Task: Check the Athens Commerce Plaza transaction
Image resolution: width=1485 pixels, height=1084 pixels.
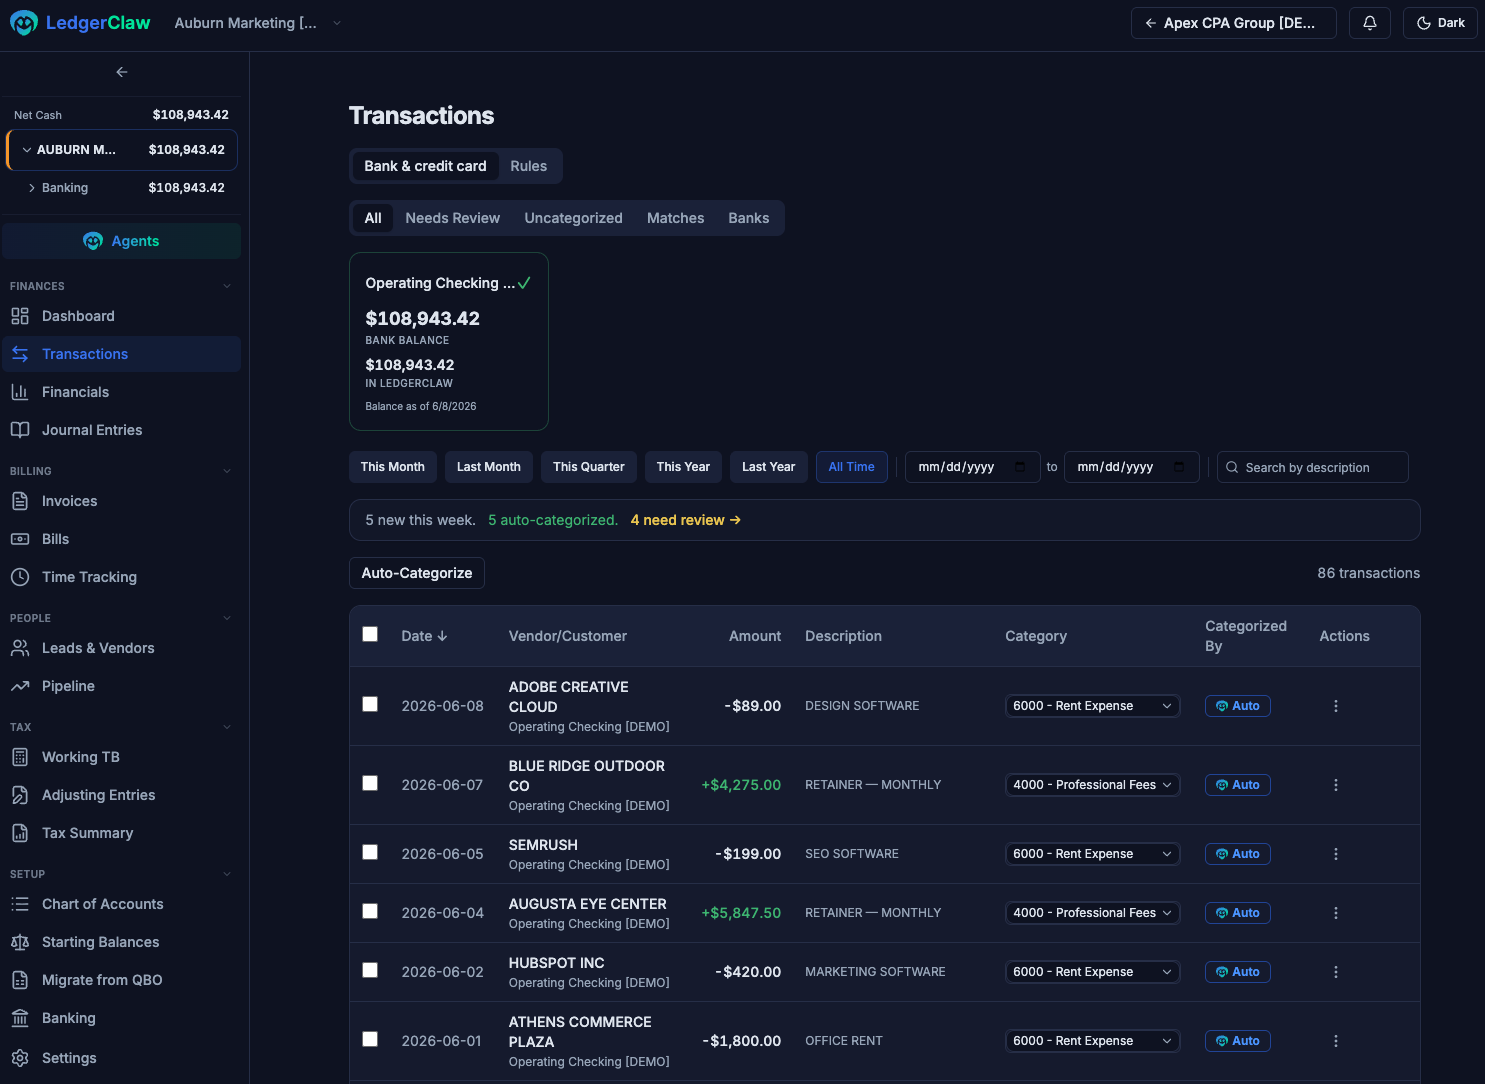Action: 370,1039
